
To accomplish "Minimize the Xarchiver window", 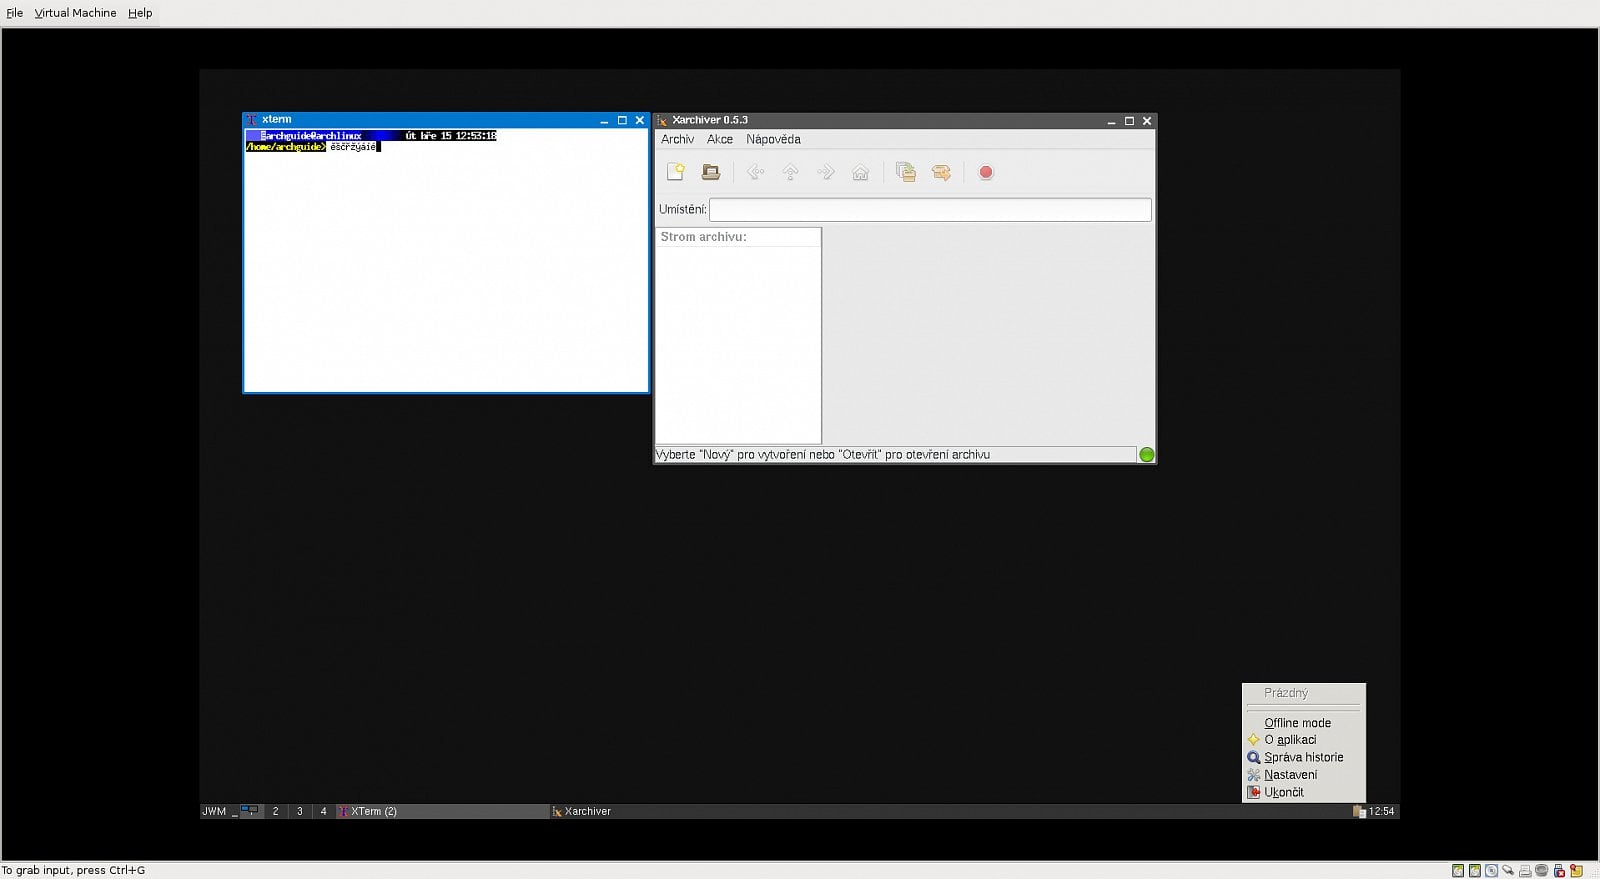I will 1111,121.
